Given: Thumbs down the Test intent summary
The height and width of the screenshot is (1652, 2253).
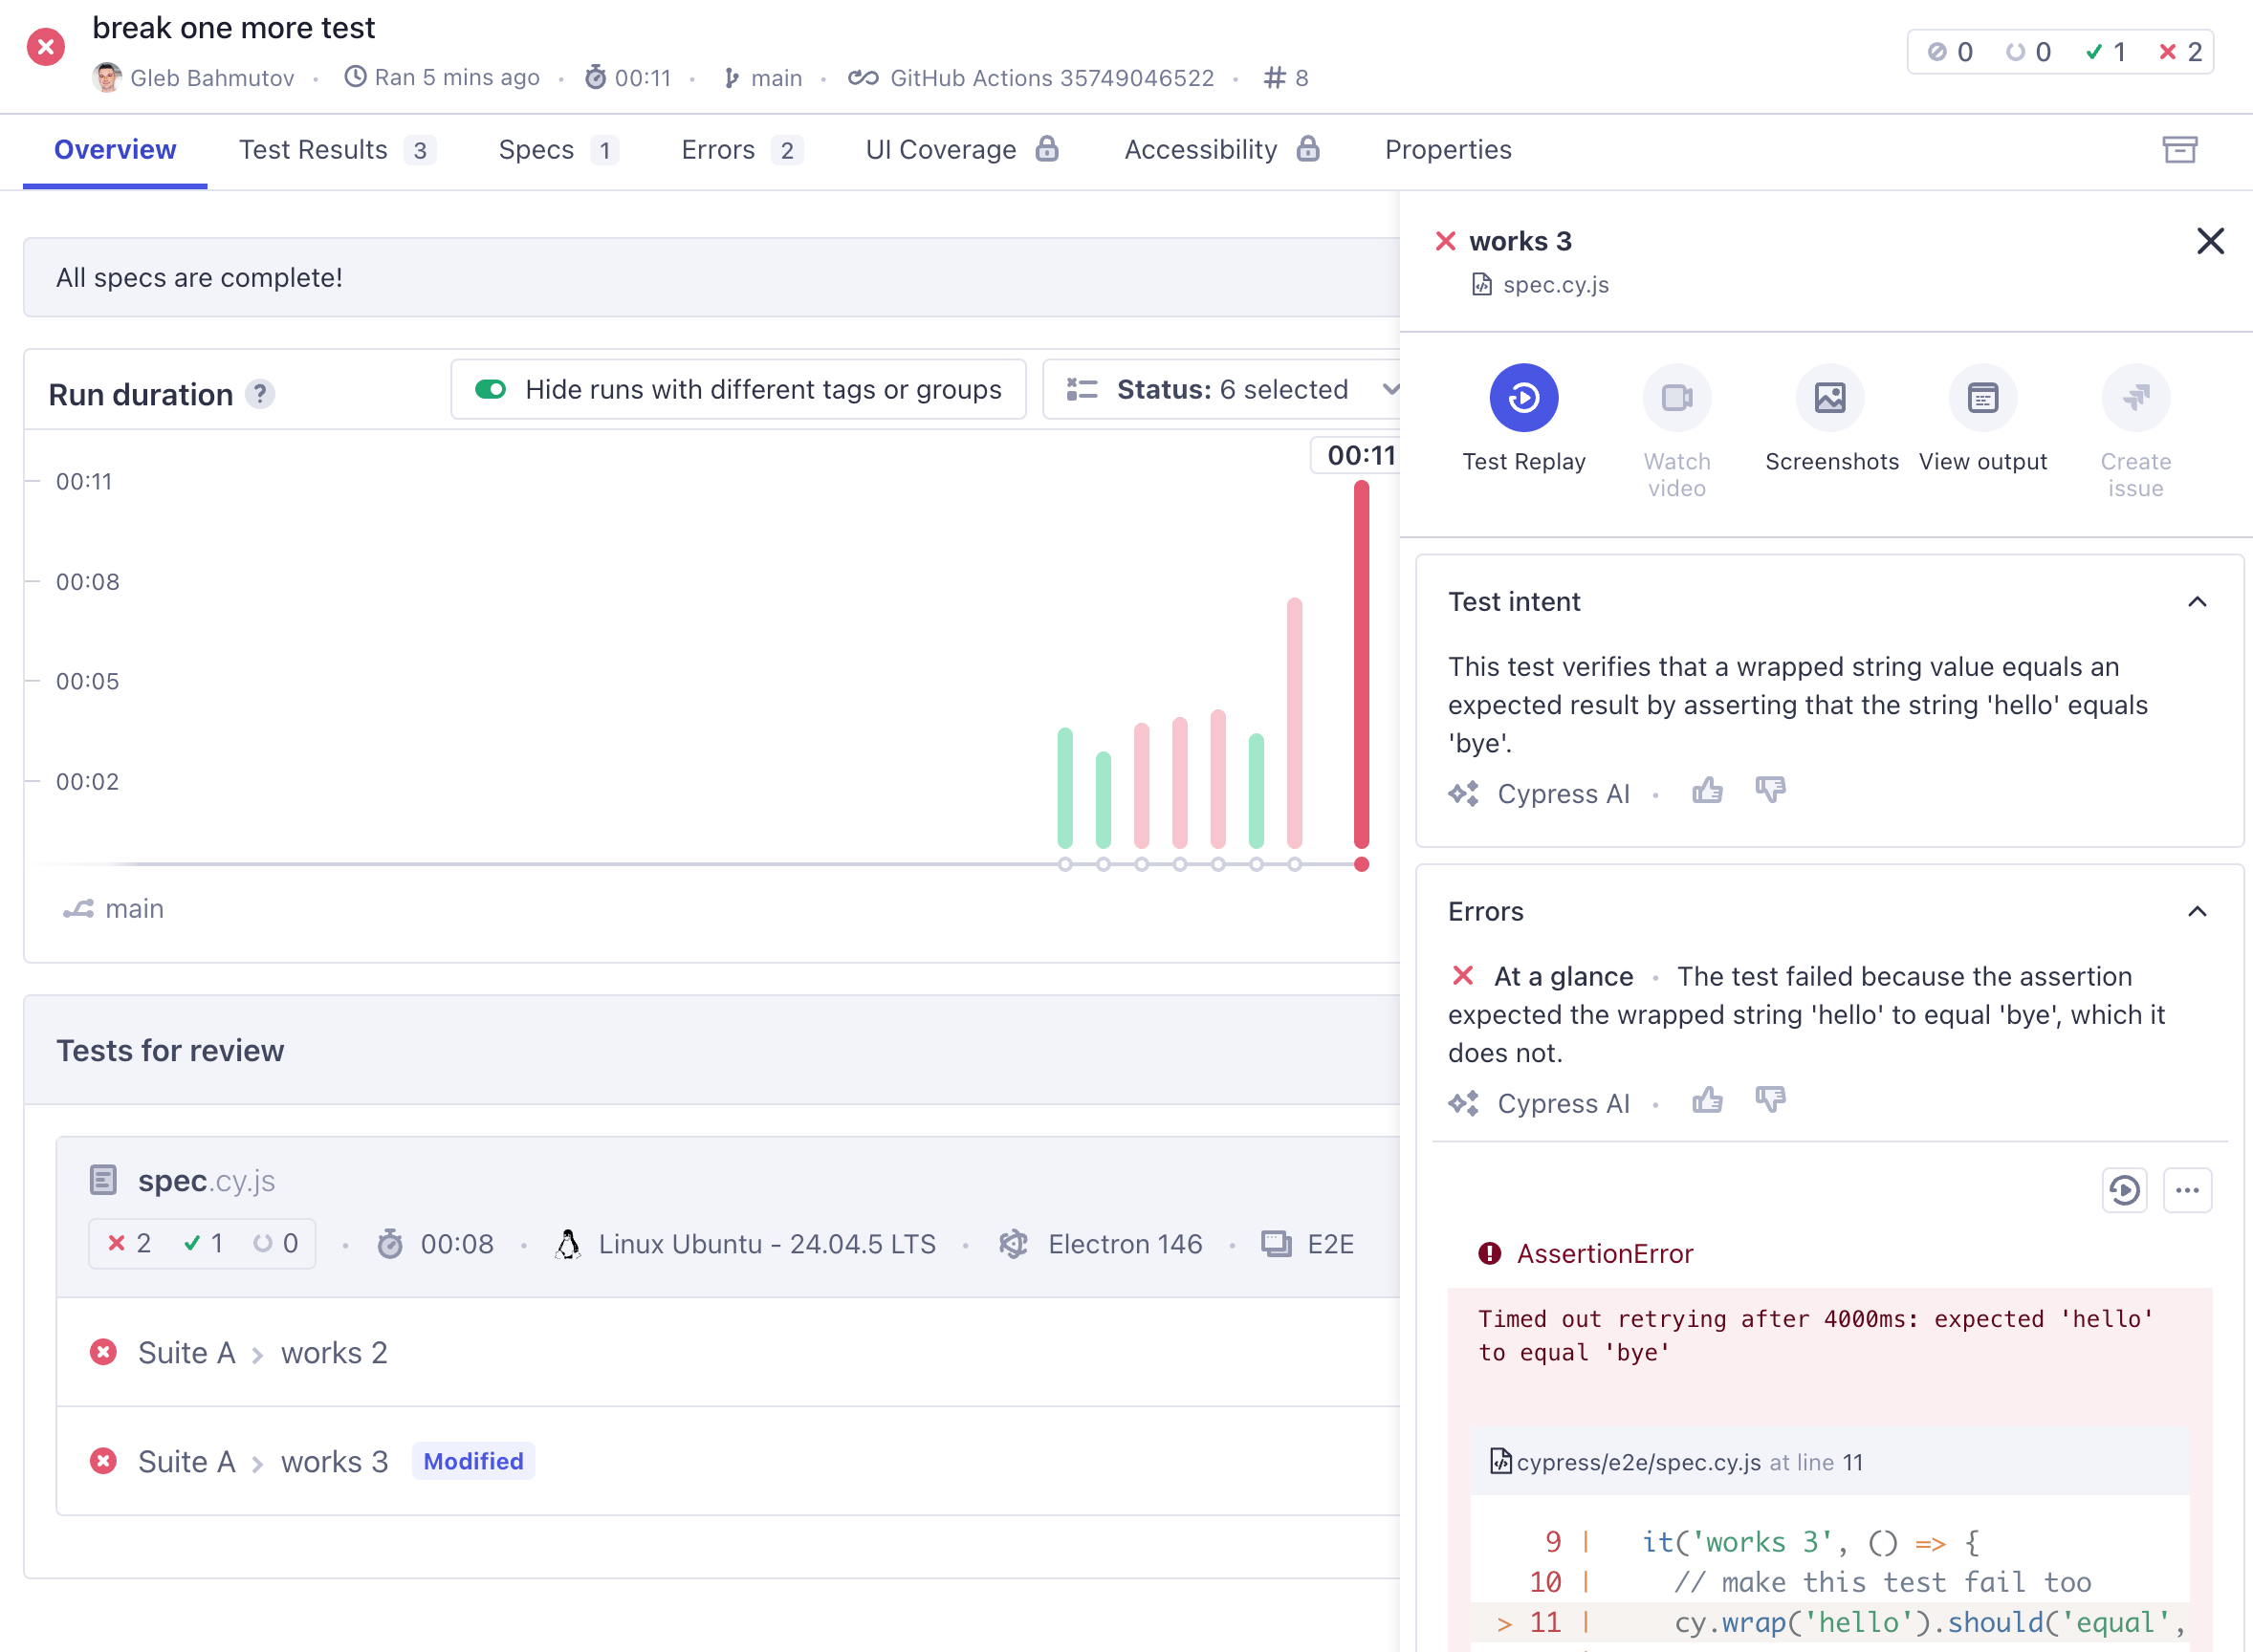Looking at the screenshot, I should pos(1770,791).
